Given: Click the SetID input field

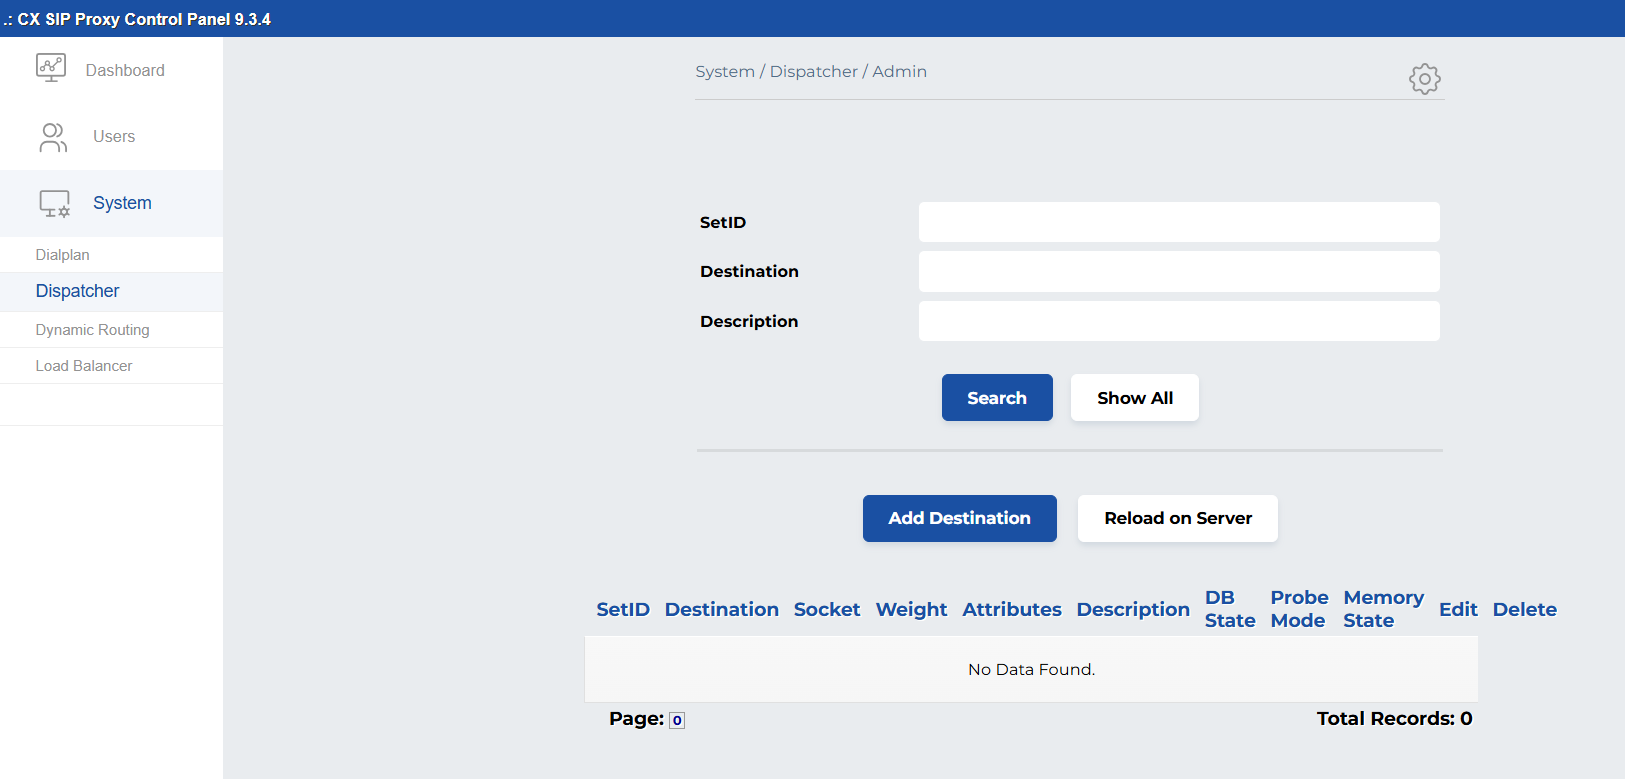Looking at the screenshot, I should pos(1178,222).
